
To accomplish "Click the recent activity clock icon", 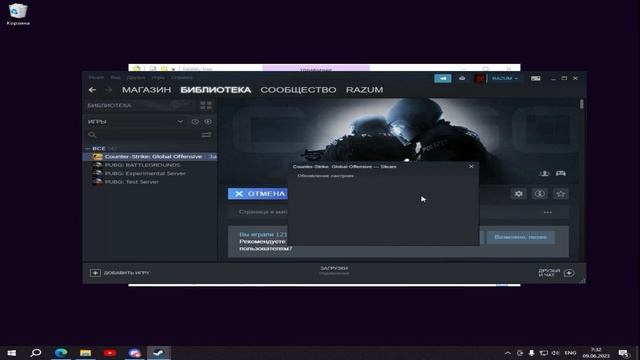I will (195, 122).
